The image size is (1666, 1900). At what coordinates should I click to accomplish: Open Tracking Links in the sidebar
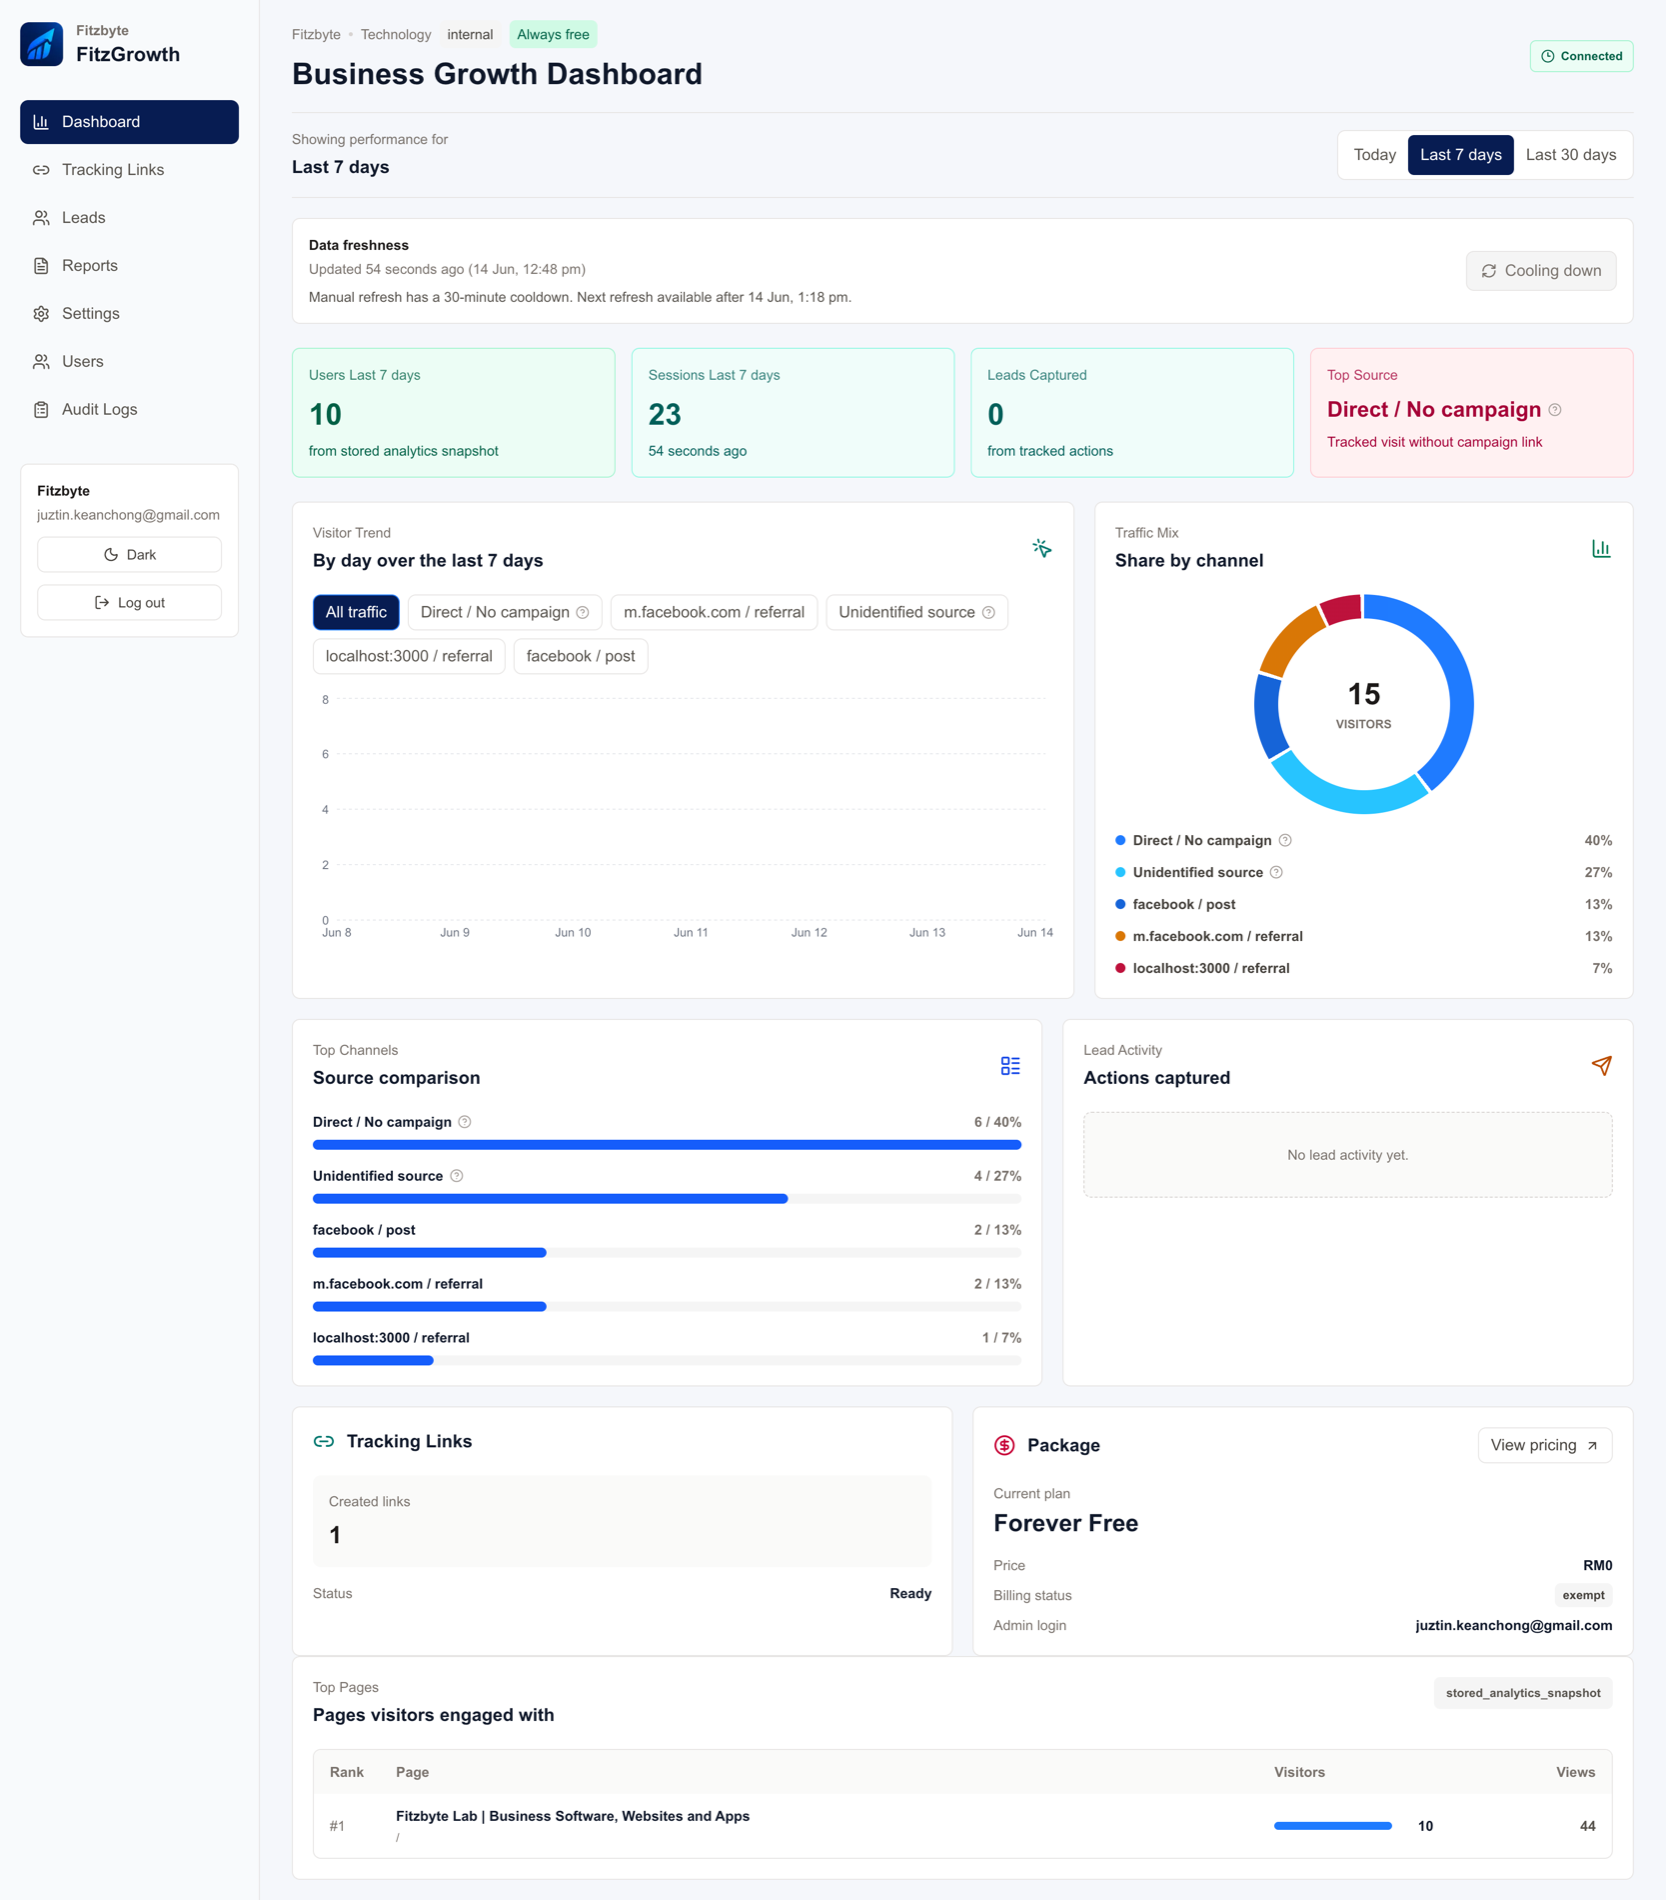[129, 170]
